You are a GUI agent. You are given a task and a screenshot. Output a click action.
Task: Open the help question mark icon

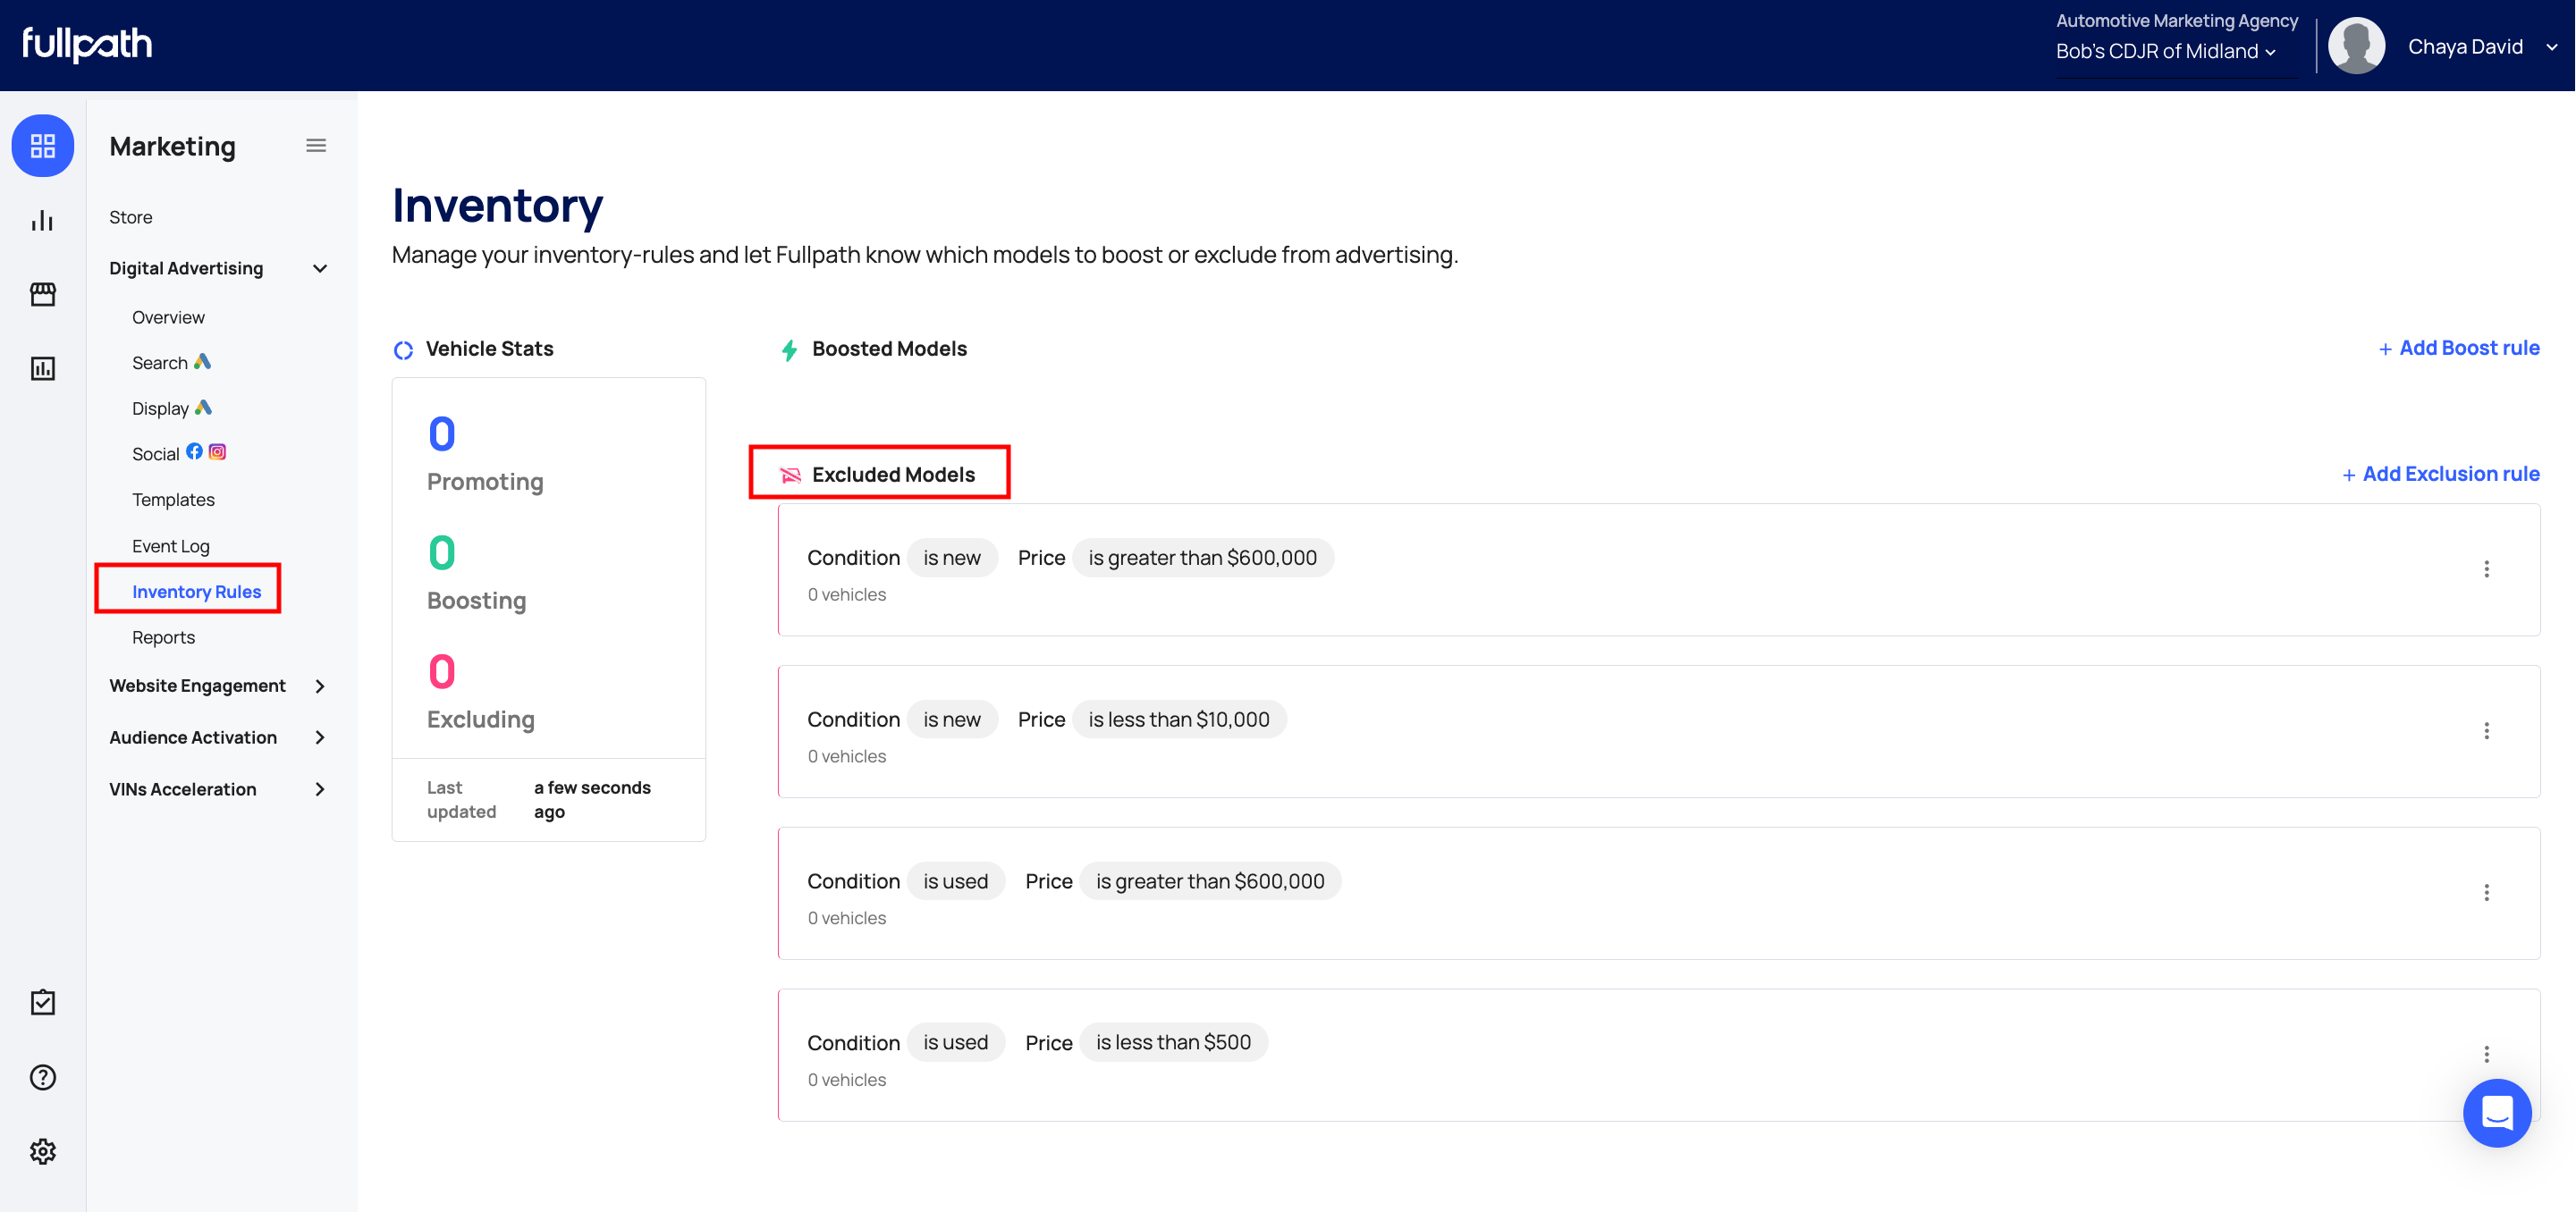click(x=43, y=1077)
